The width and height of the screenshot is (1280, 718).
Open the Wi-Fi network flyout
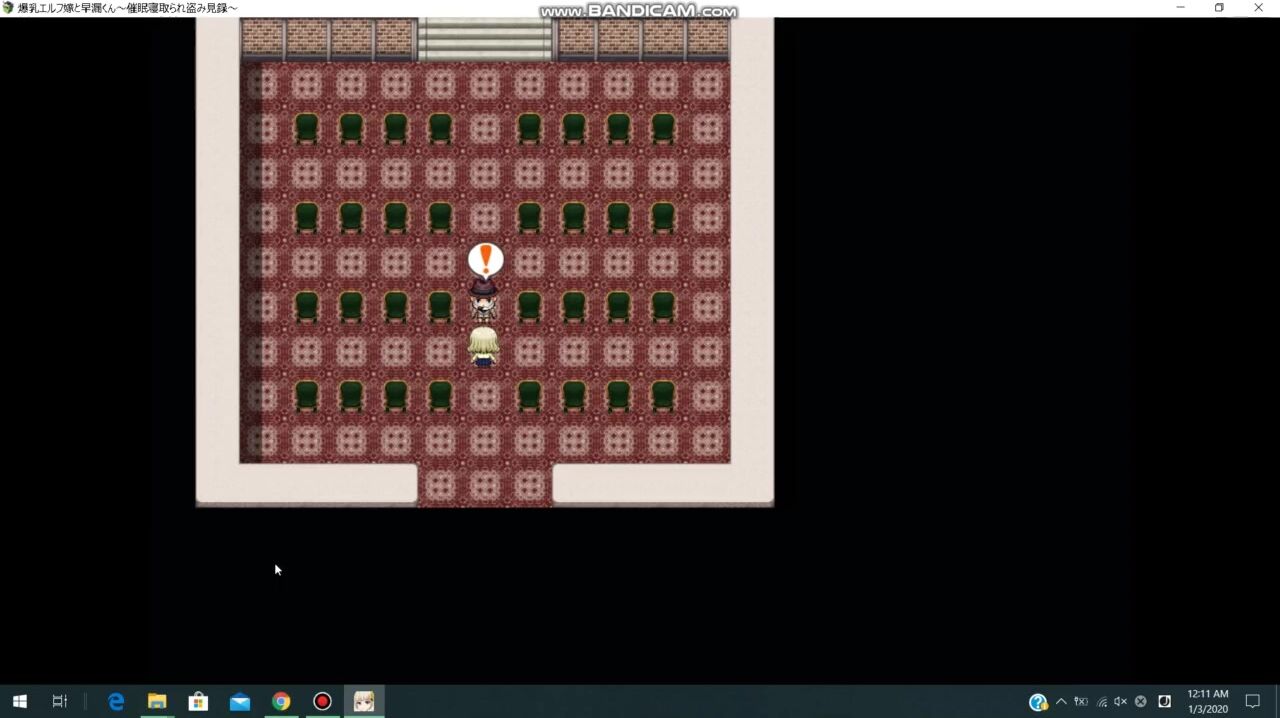[1101, 702]
